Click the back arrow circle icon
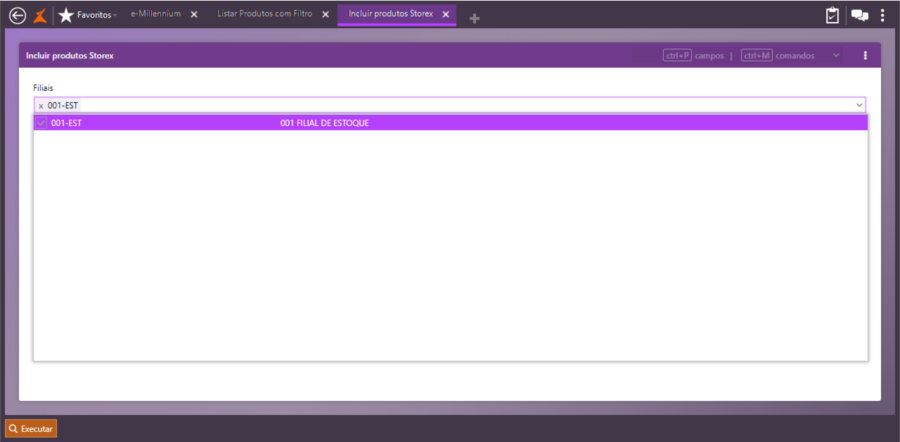Viewport: 900px width, 442px height. tap(18, 15)
